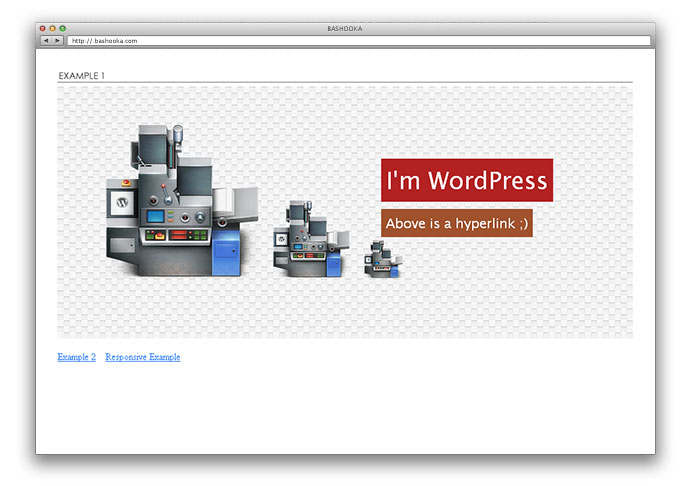Click the BASHOOKA window title

point(345,29)
